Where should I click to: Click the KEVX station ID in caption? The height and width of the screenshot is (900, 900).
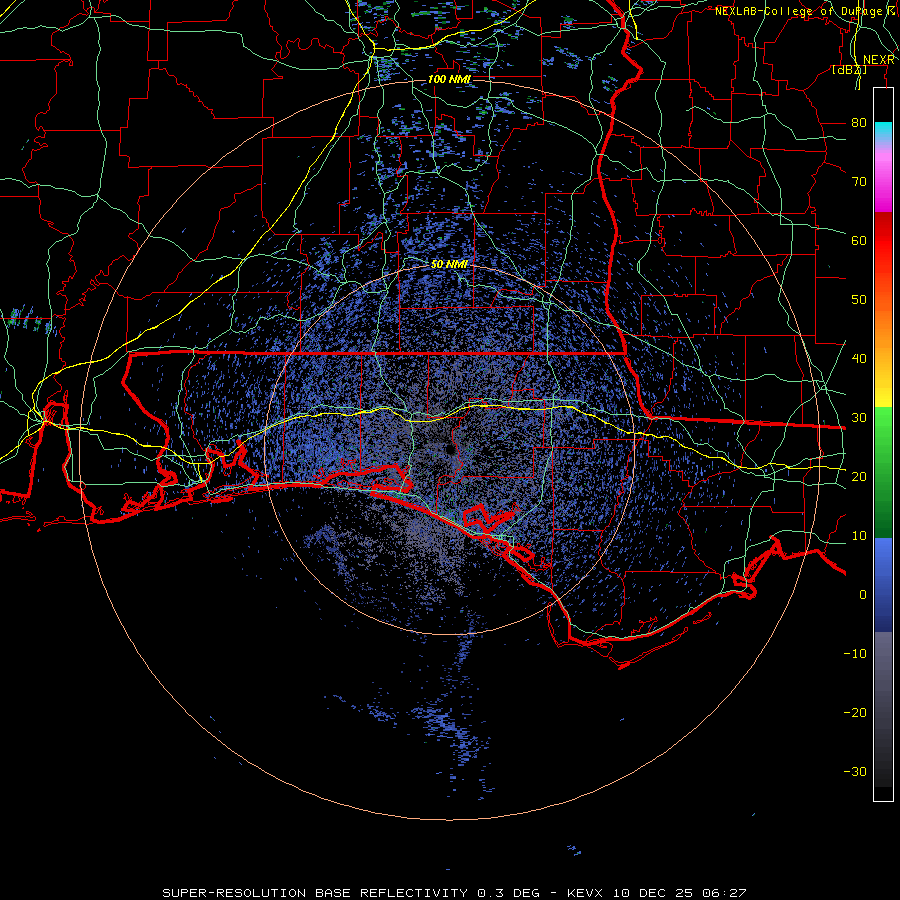coord(587,893)
